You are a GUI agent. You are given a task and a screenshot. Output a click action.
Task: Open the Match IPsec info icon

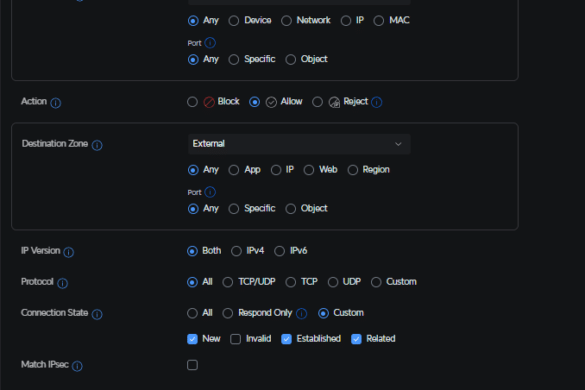pyautogui.click(x=77, y=366)
